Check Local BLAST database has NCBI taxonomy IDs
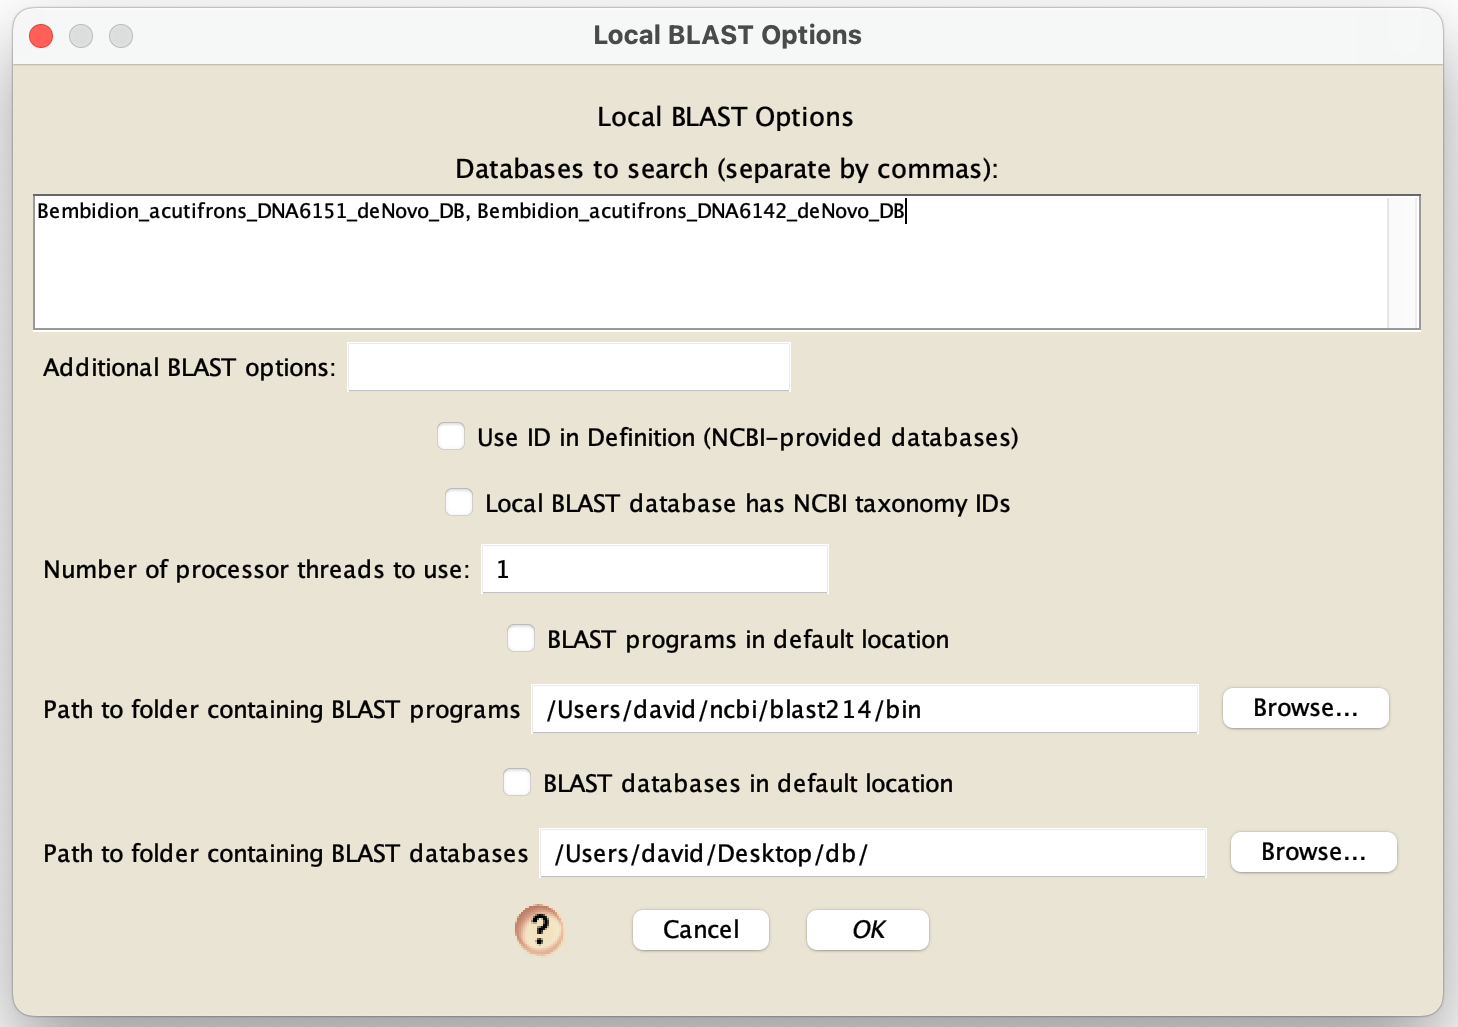1458x1027 pixels. (x=459, y=503)
